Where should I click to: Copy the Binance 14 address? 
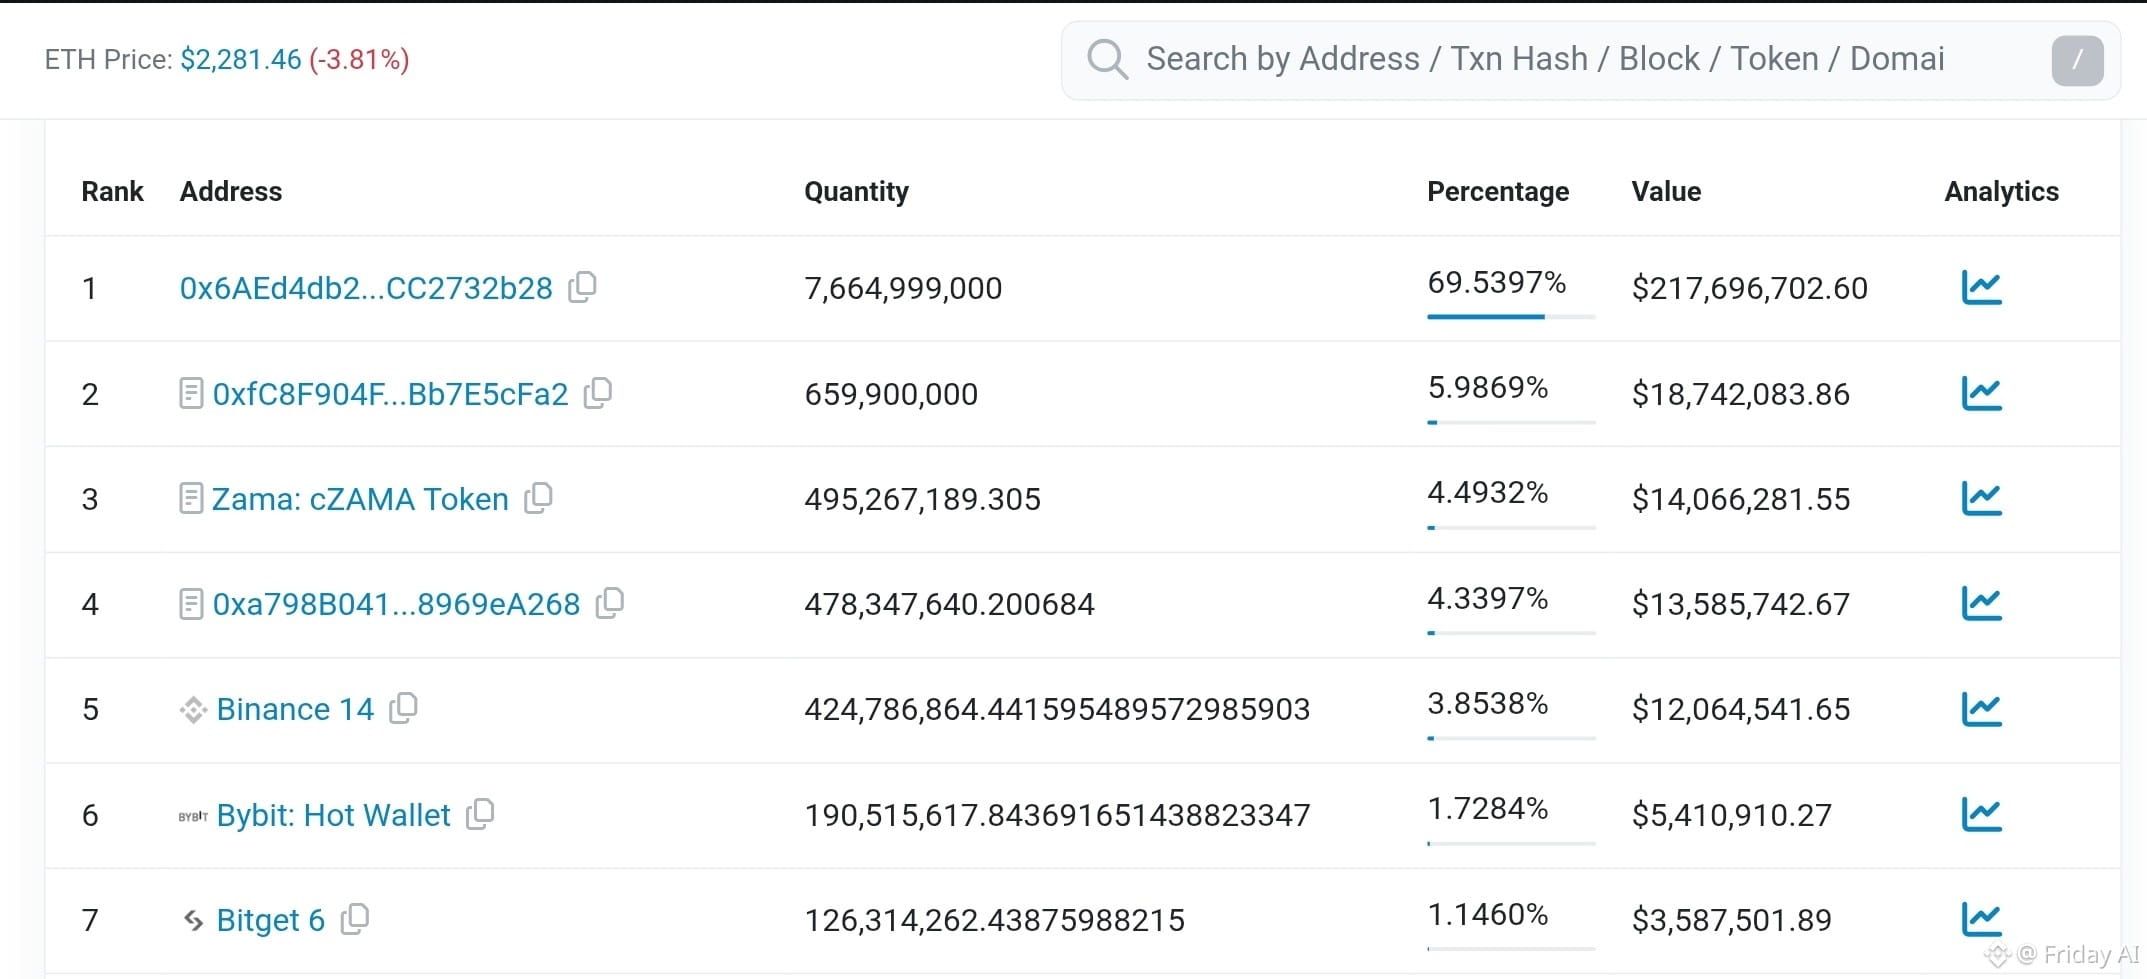pos(404,708)
